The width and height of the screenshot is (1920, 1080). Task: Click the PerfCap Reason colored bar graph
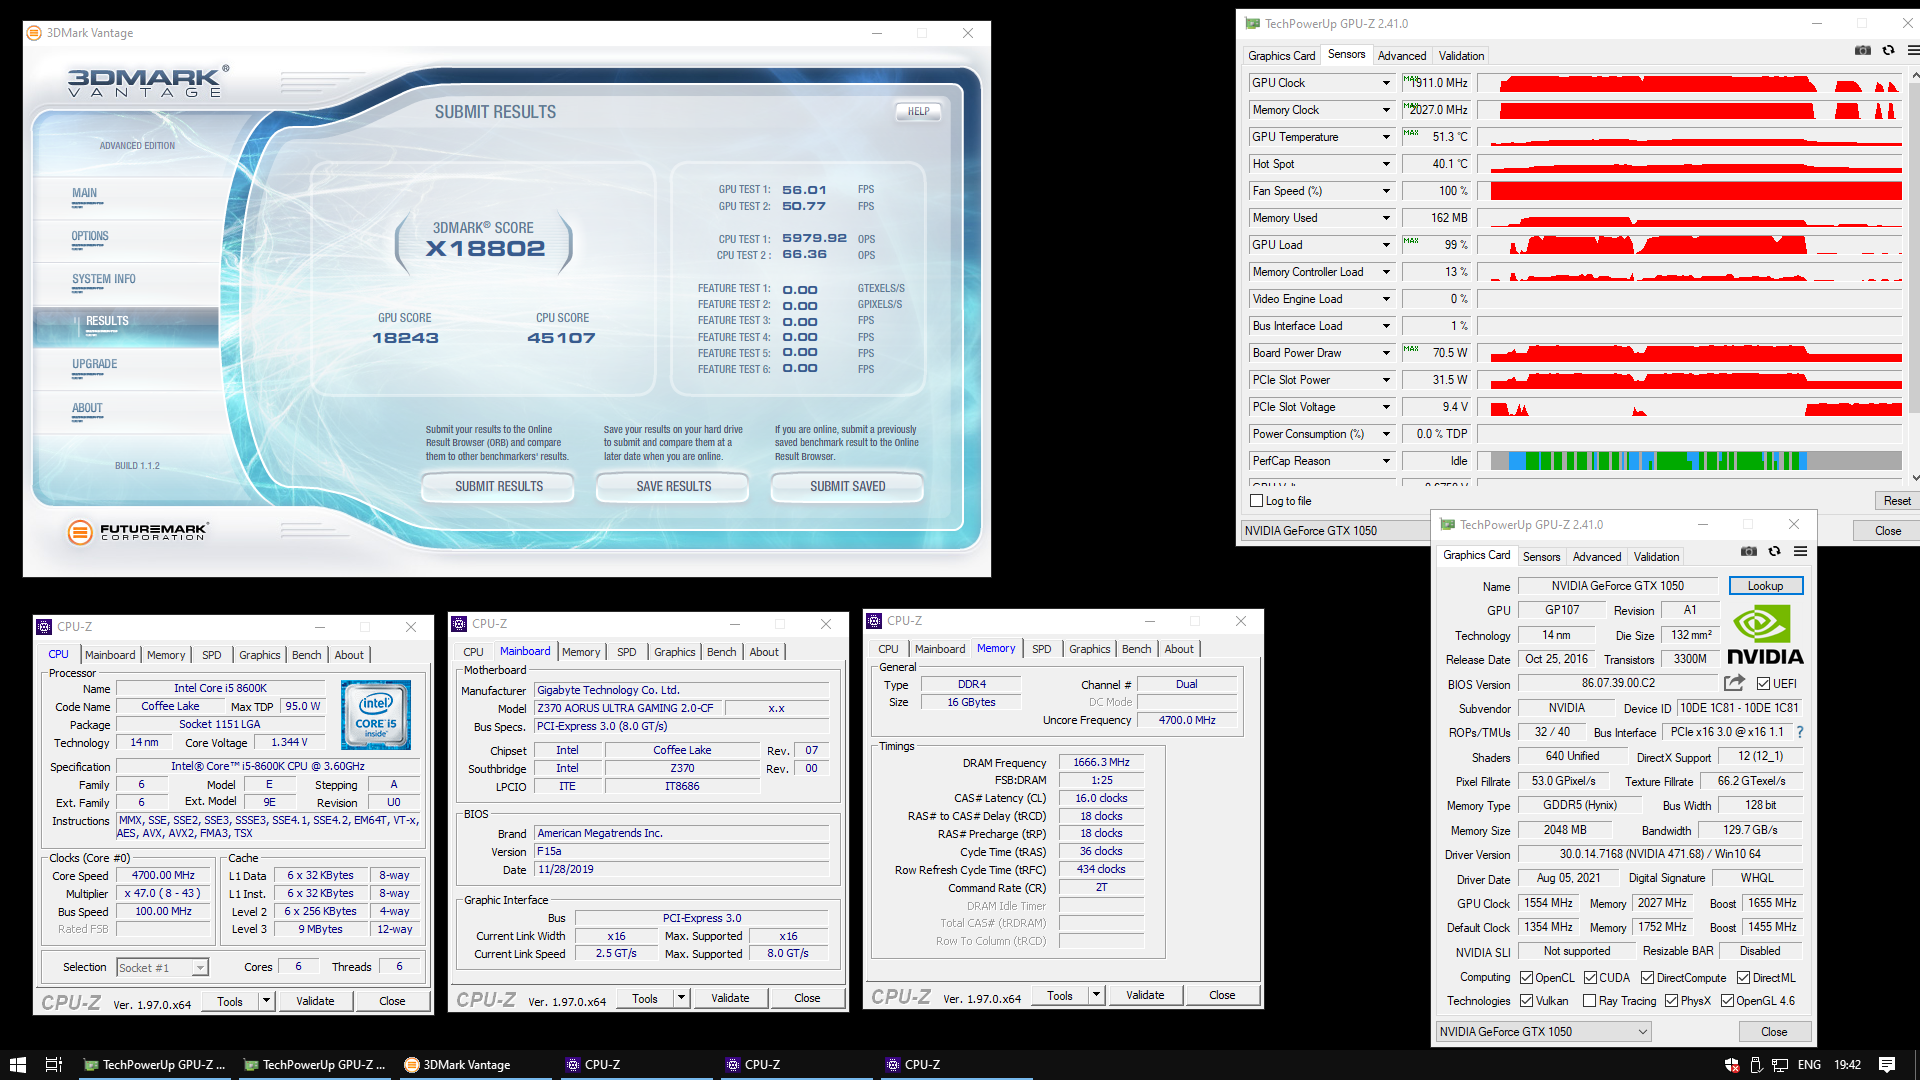[x=1690, y=461]
